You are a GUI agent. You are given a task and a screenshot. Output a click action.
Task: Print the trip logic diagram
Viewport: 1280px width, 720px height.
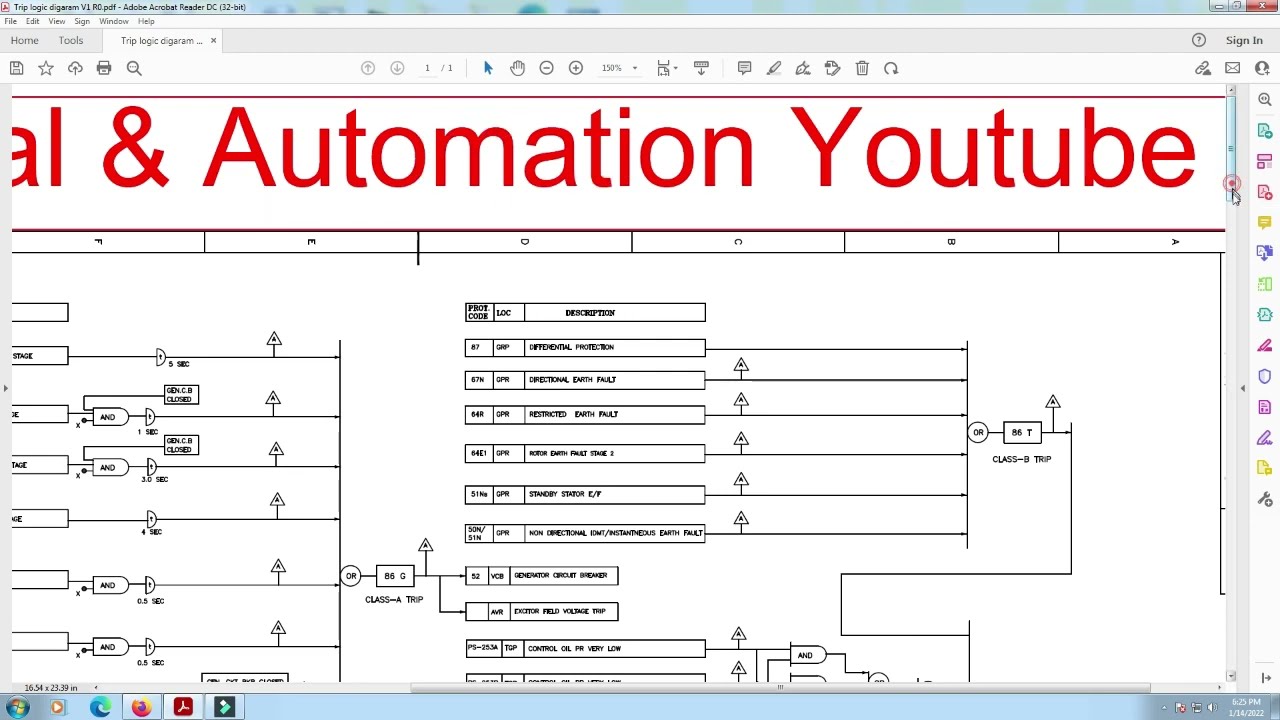pos(104,68)
